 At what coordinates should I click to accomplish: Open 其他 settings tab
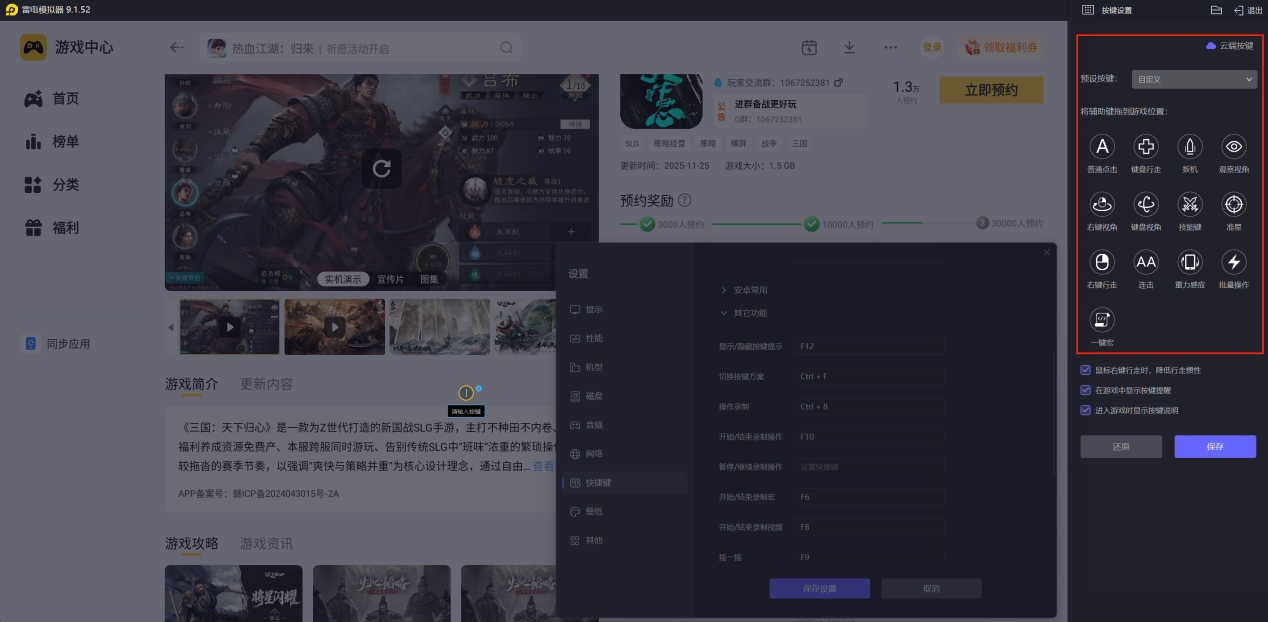pyautogui.click(x=624, y=540)
